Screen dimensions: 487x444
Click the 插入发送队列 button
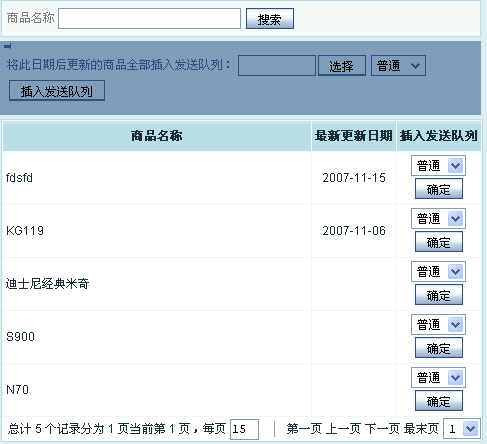click(57, 91)
